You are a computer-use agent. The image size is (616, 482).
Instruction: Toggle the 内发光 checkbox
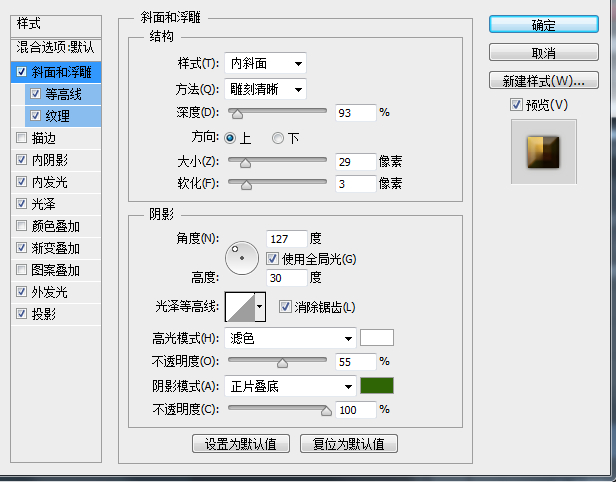coord(21,181)
